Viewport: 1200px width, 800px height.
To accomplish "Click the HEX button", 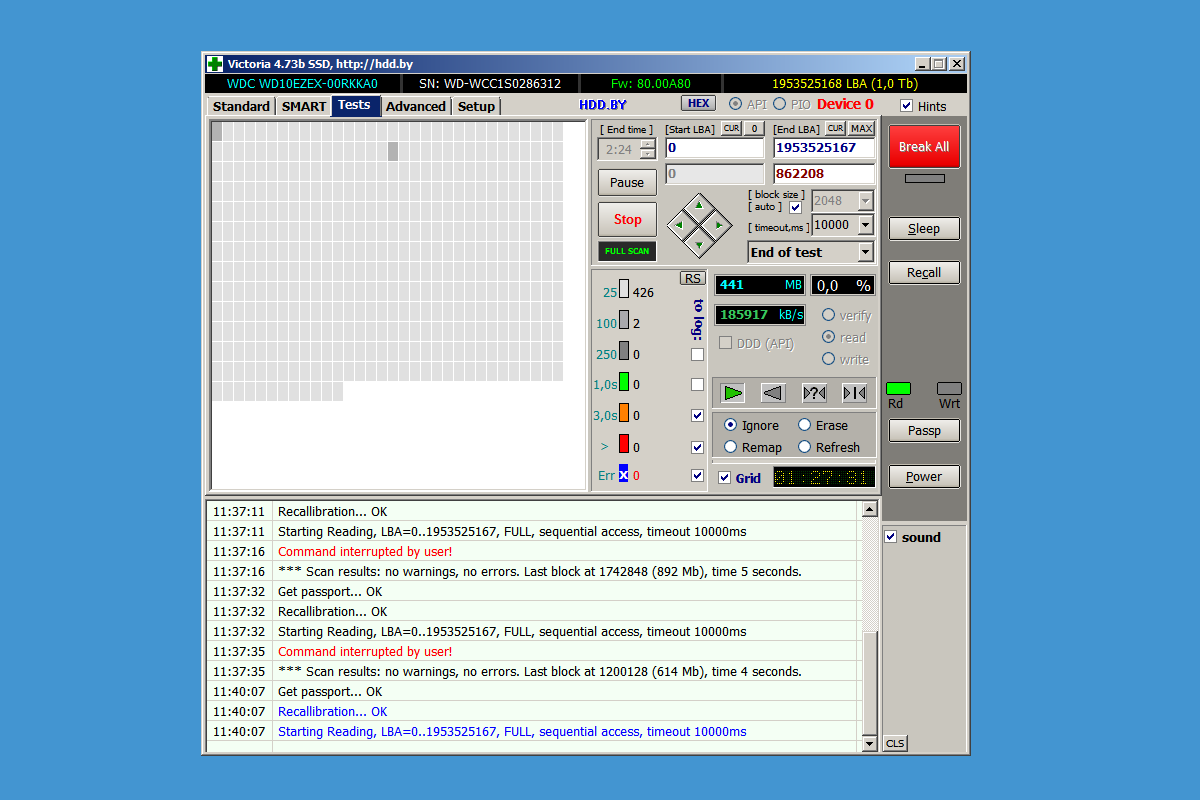I will [698, 103].
